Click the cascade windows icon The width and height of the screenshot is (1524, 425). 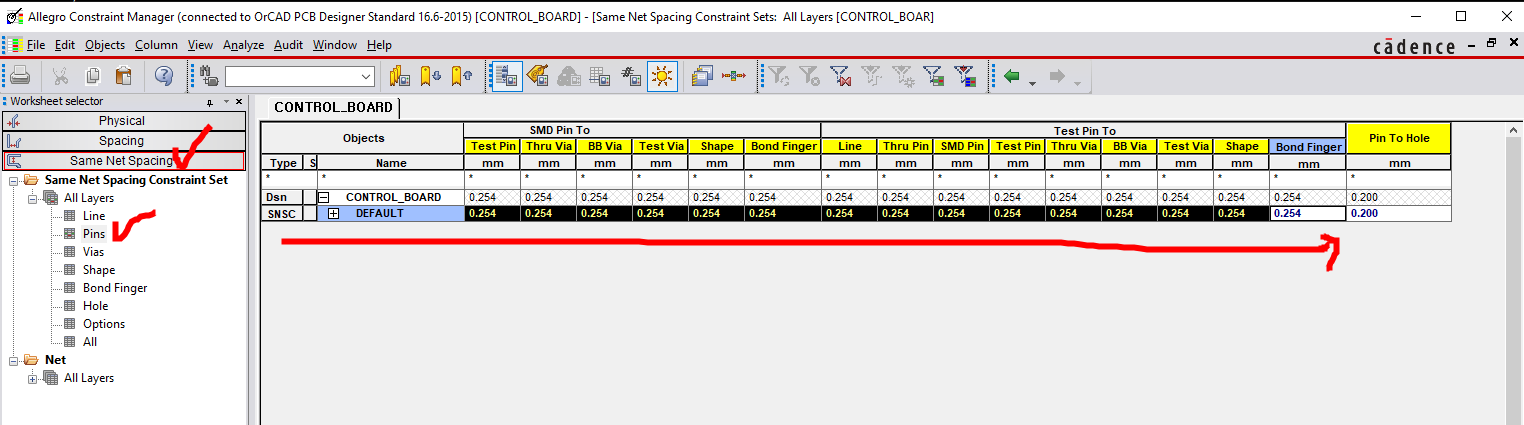point(703,76)
